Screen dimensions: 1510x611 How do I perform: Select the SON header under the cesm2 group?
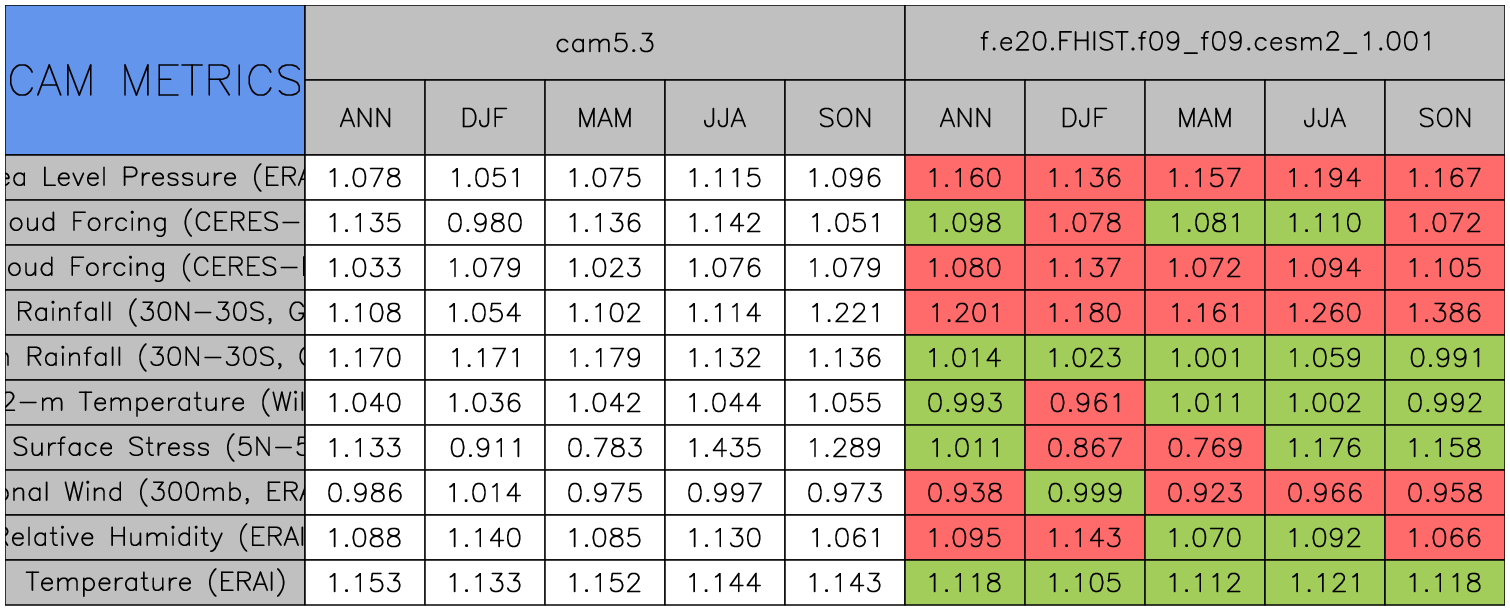(x=1445, y=118)
